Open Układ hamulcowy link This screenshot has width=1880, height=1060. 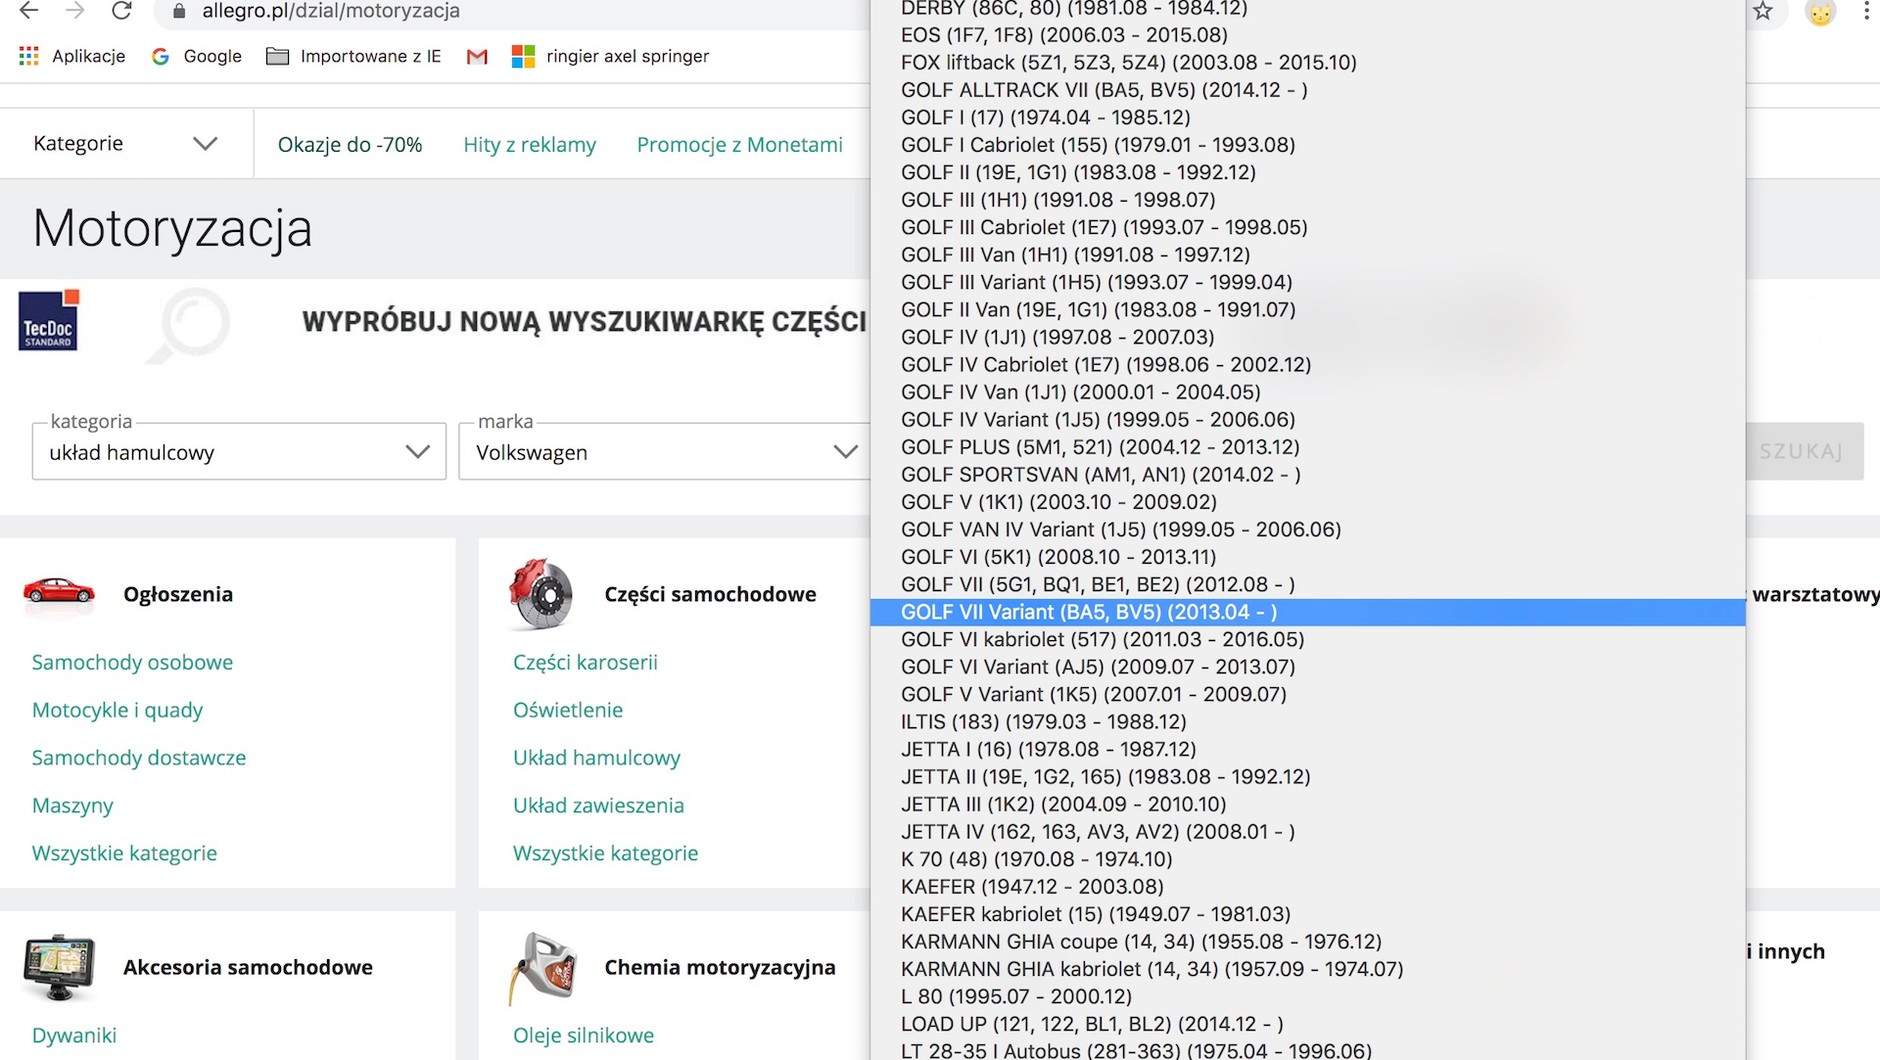[x=597, y=757]
